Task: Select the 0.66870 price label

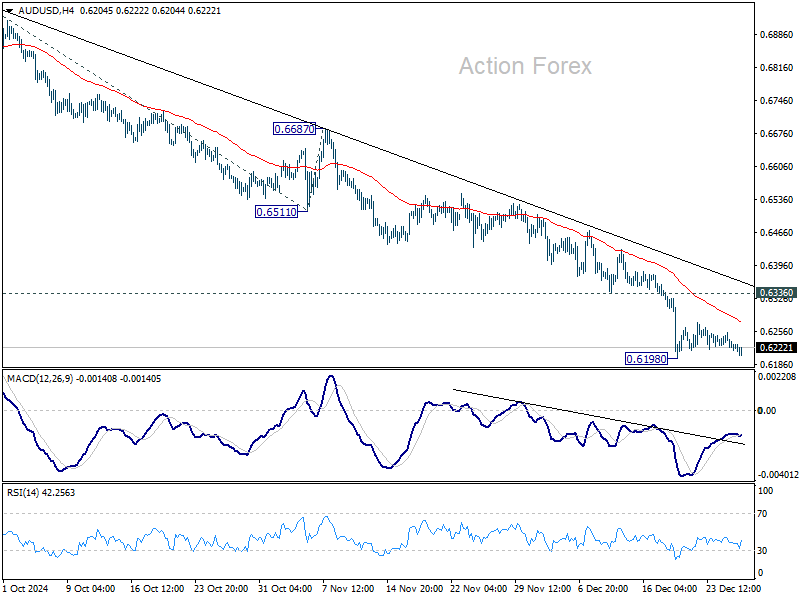Action: click(294, 129)
